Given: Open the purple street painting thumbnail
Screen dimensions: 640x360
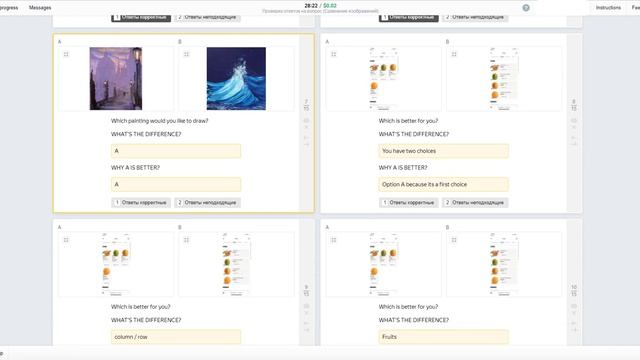Looking at the screenshot, I should (116, 78).
